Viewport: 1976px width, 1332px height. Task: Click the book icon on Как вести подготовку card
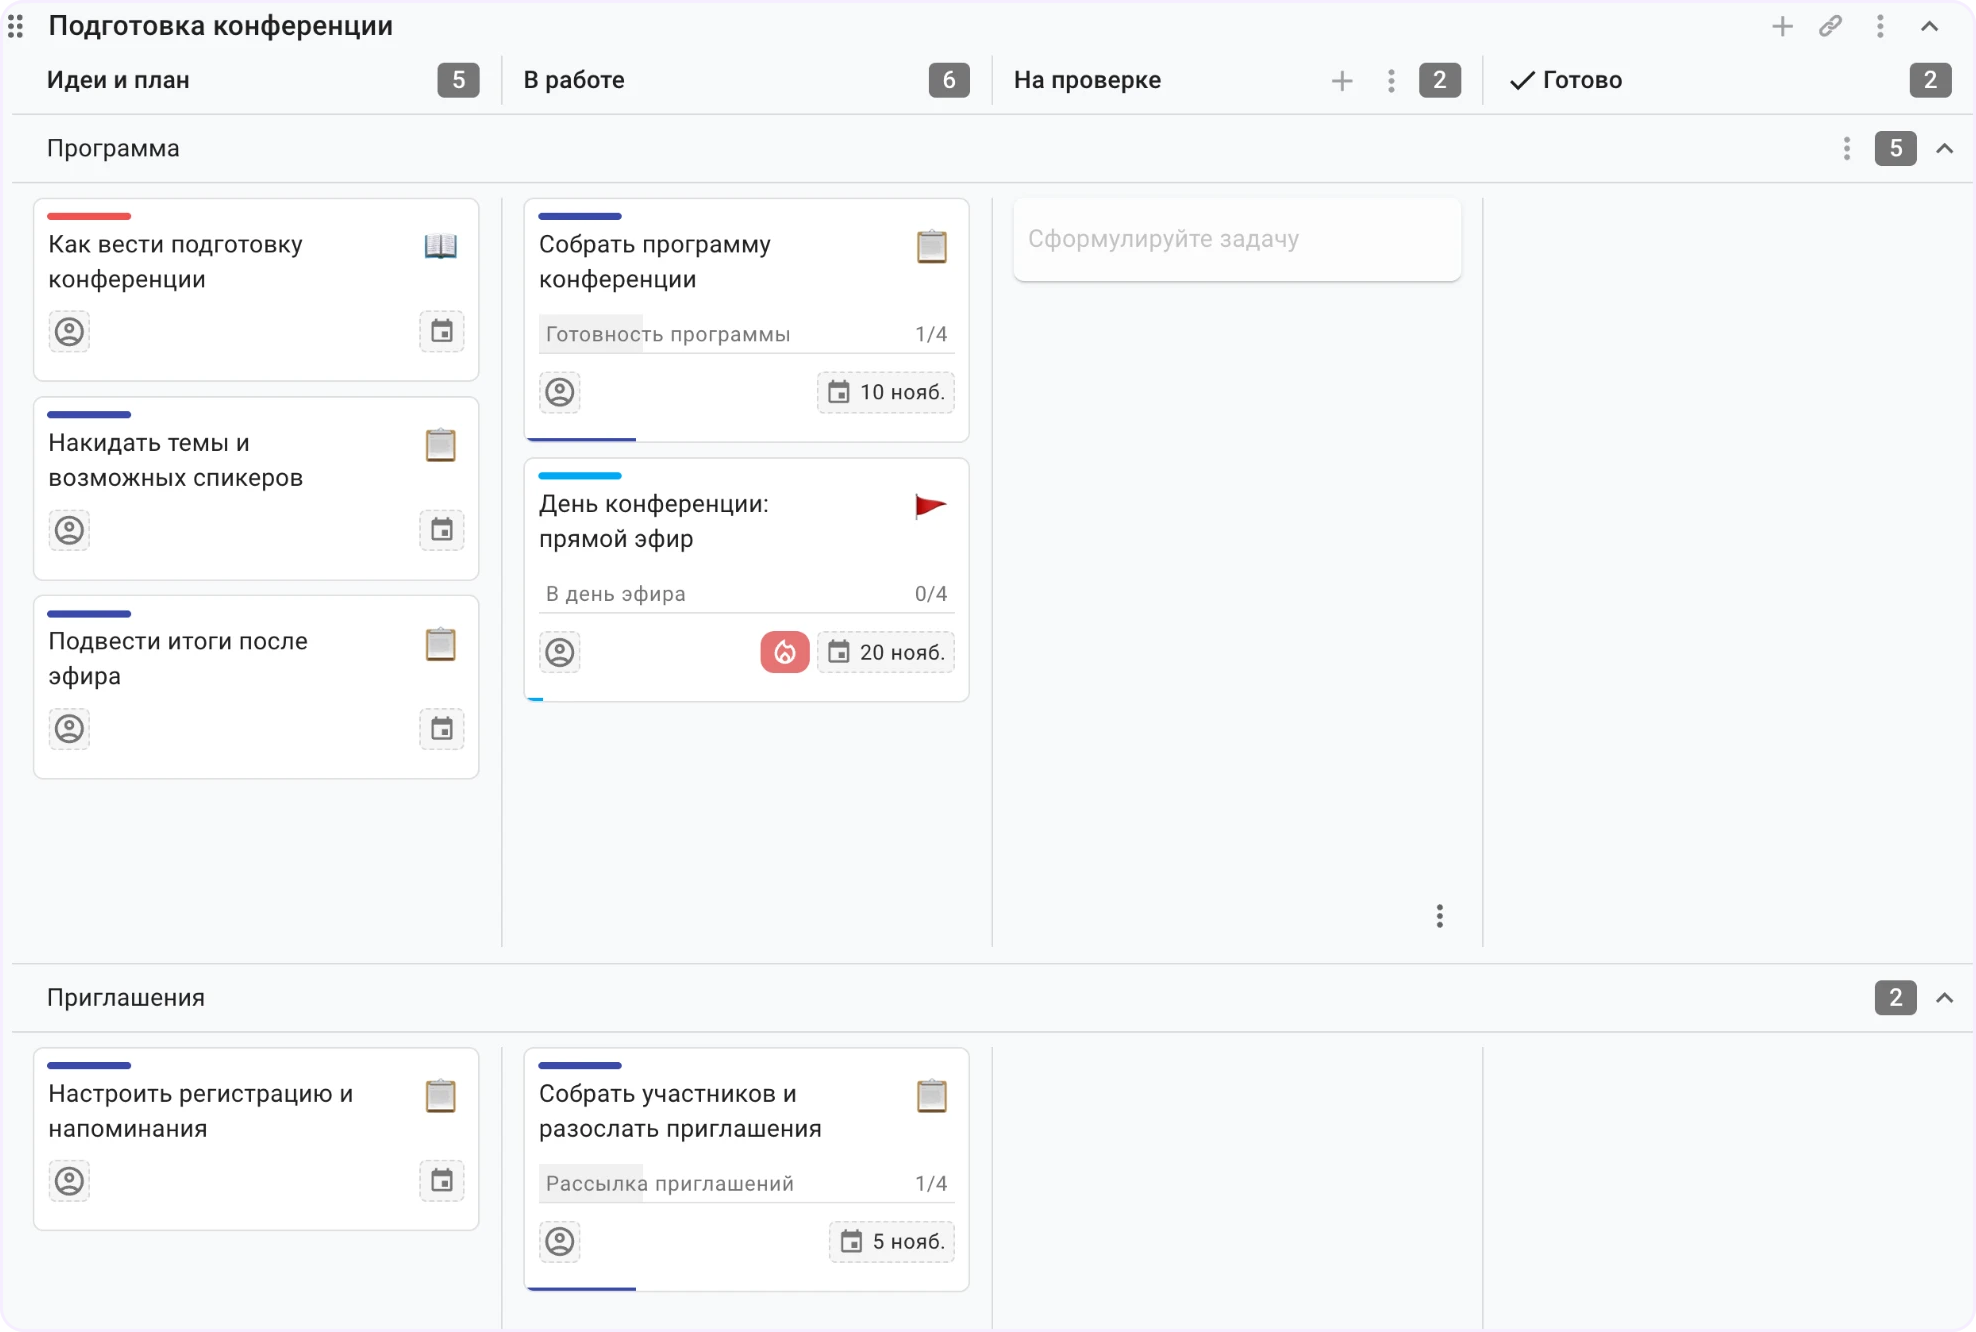click(440, 246)
